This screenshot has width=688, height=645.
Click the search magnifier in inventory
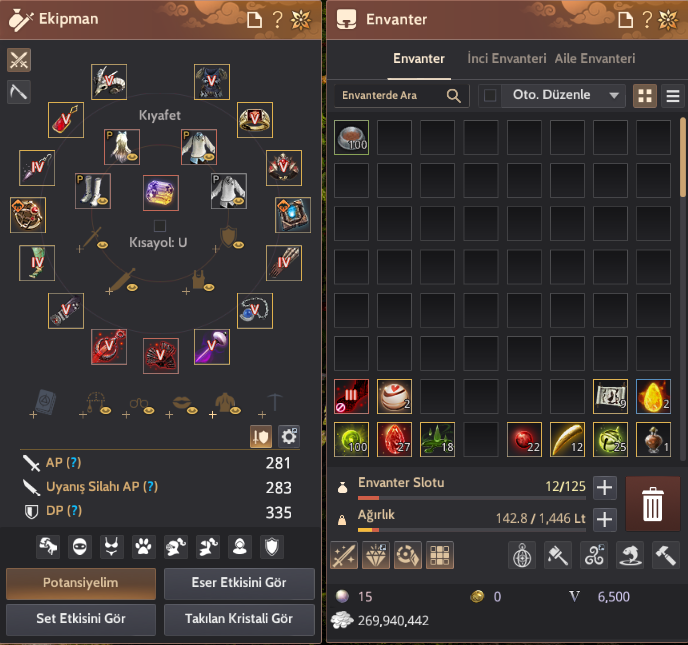point(454,96)
